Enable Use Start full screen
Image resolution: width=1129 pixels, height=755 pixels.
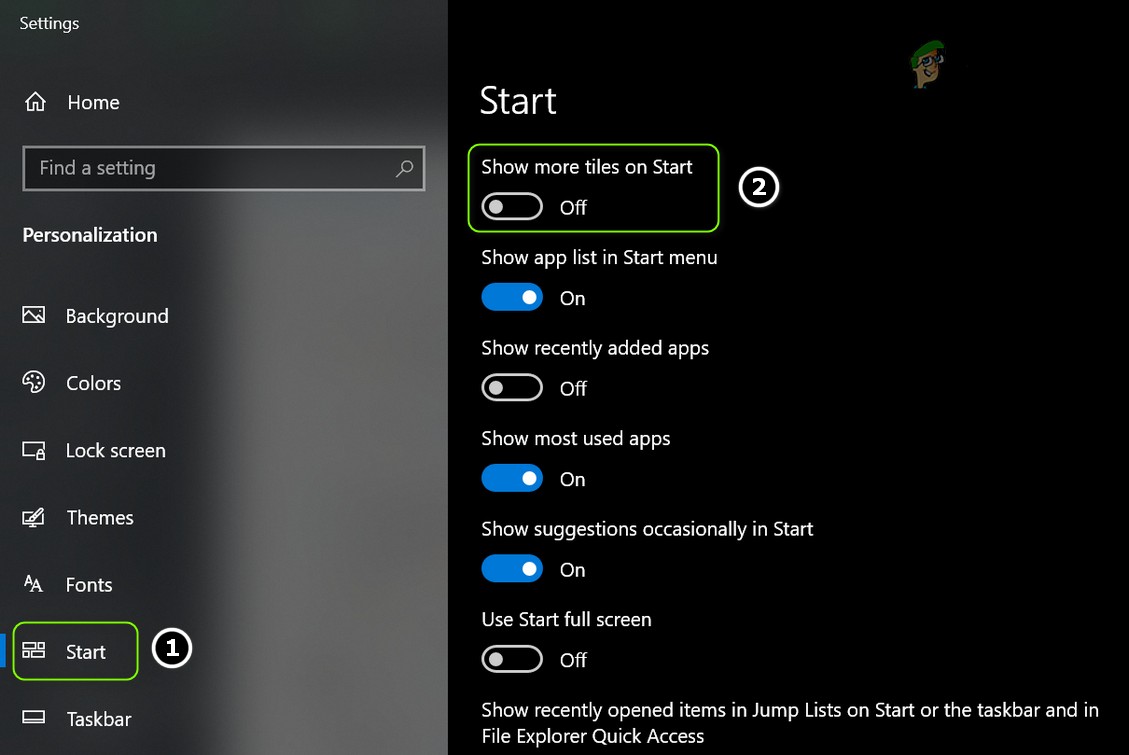pos(512,659)
